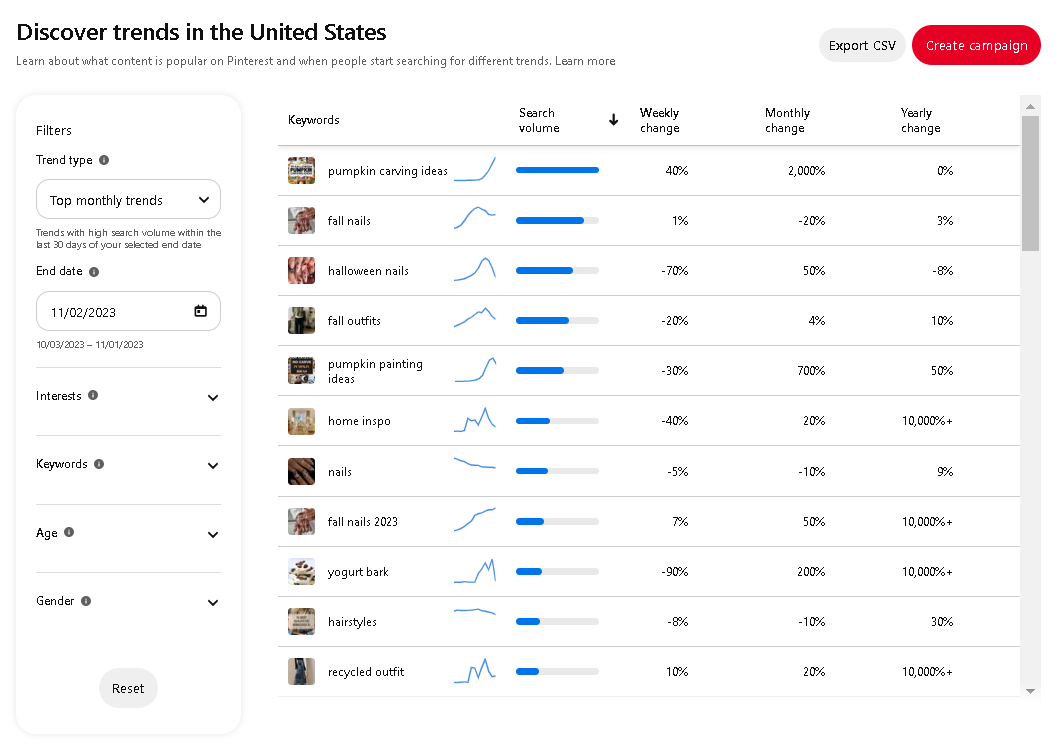Click the sort arrow beside Search volume
The height and width of the screenshot is (749, 1059).
point(613,119)
